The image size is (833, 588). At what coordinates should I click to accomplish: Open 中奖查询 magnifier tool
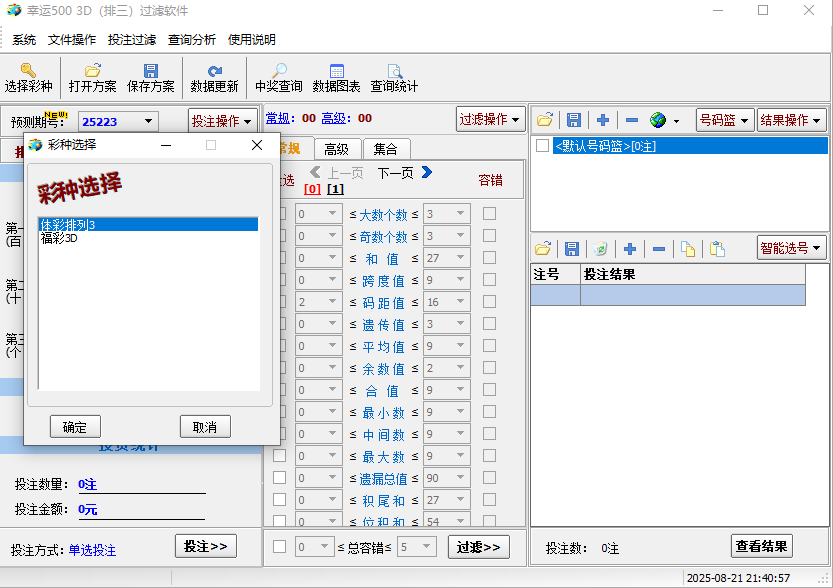coord(278,71)
